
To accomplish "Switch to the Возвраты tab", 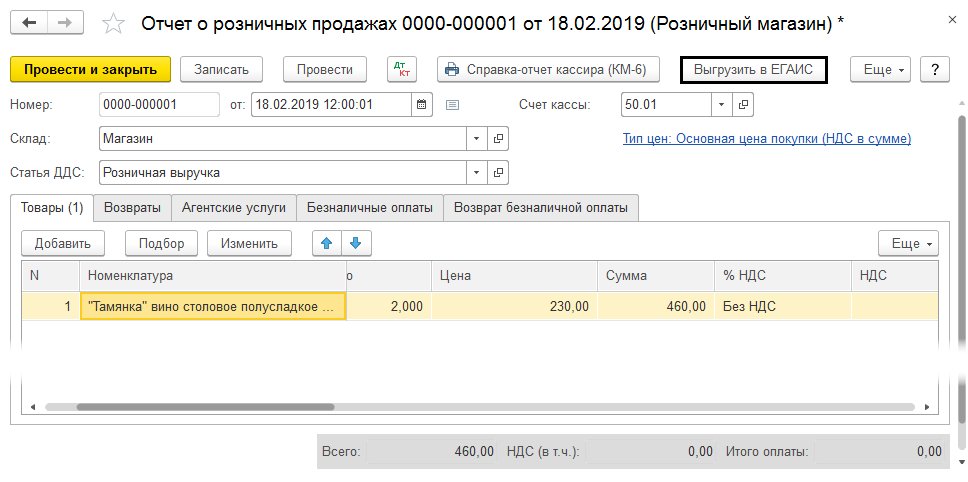I will tap(132, 208).
